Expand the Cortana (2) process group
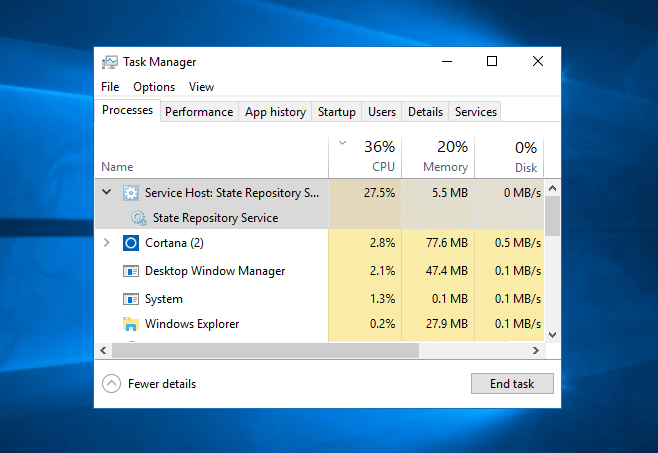This screenshot has height=453, width=658. pyautogui.click(x=107, y=243)
